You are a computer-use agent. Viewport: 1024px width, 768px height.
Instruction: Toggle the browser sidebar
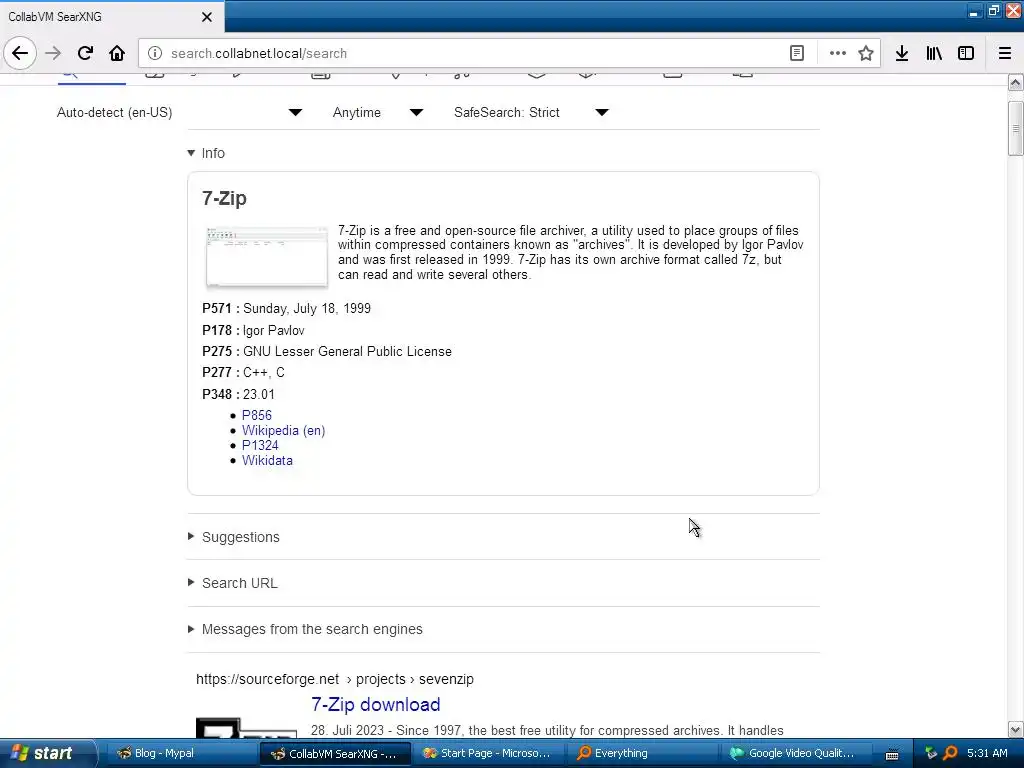click(966, 53)
